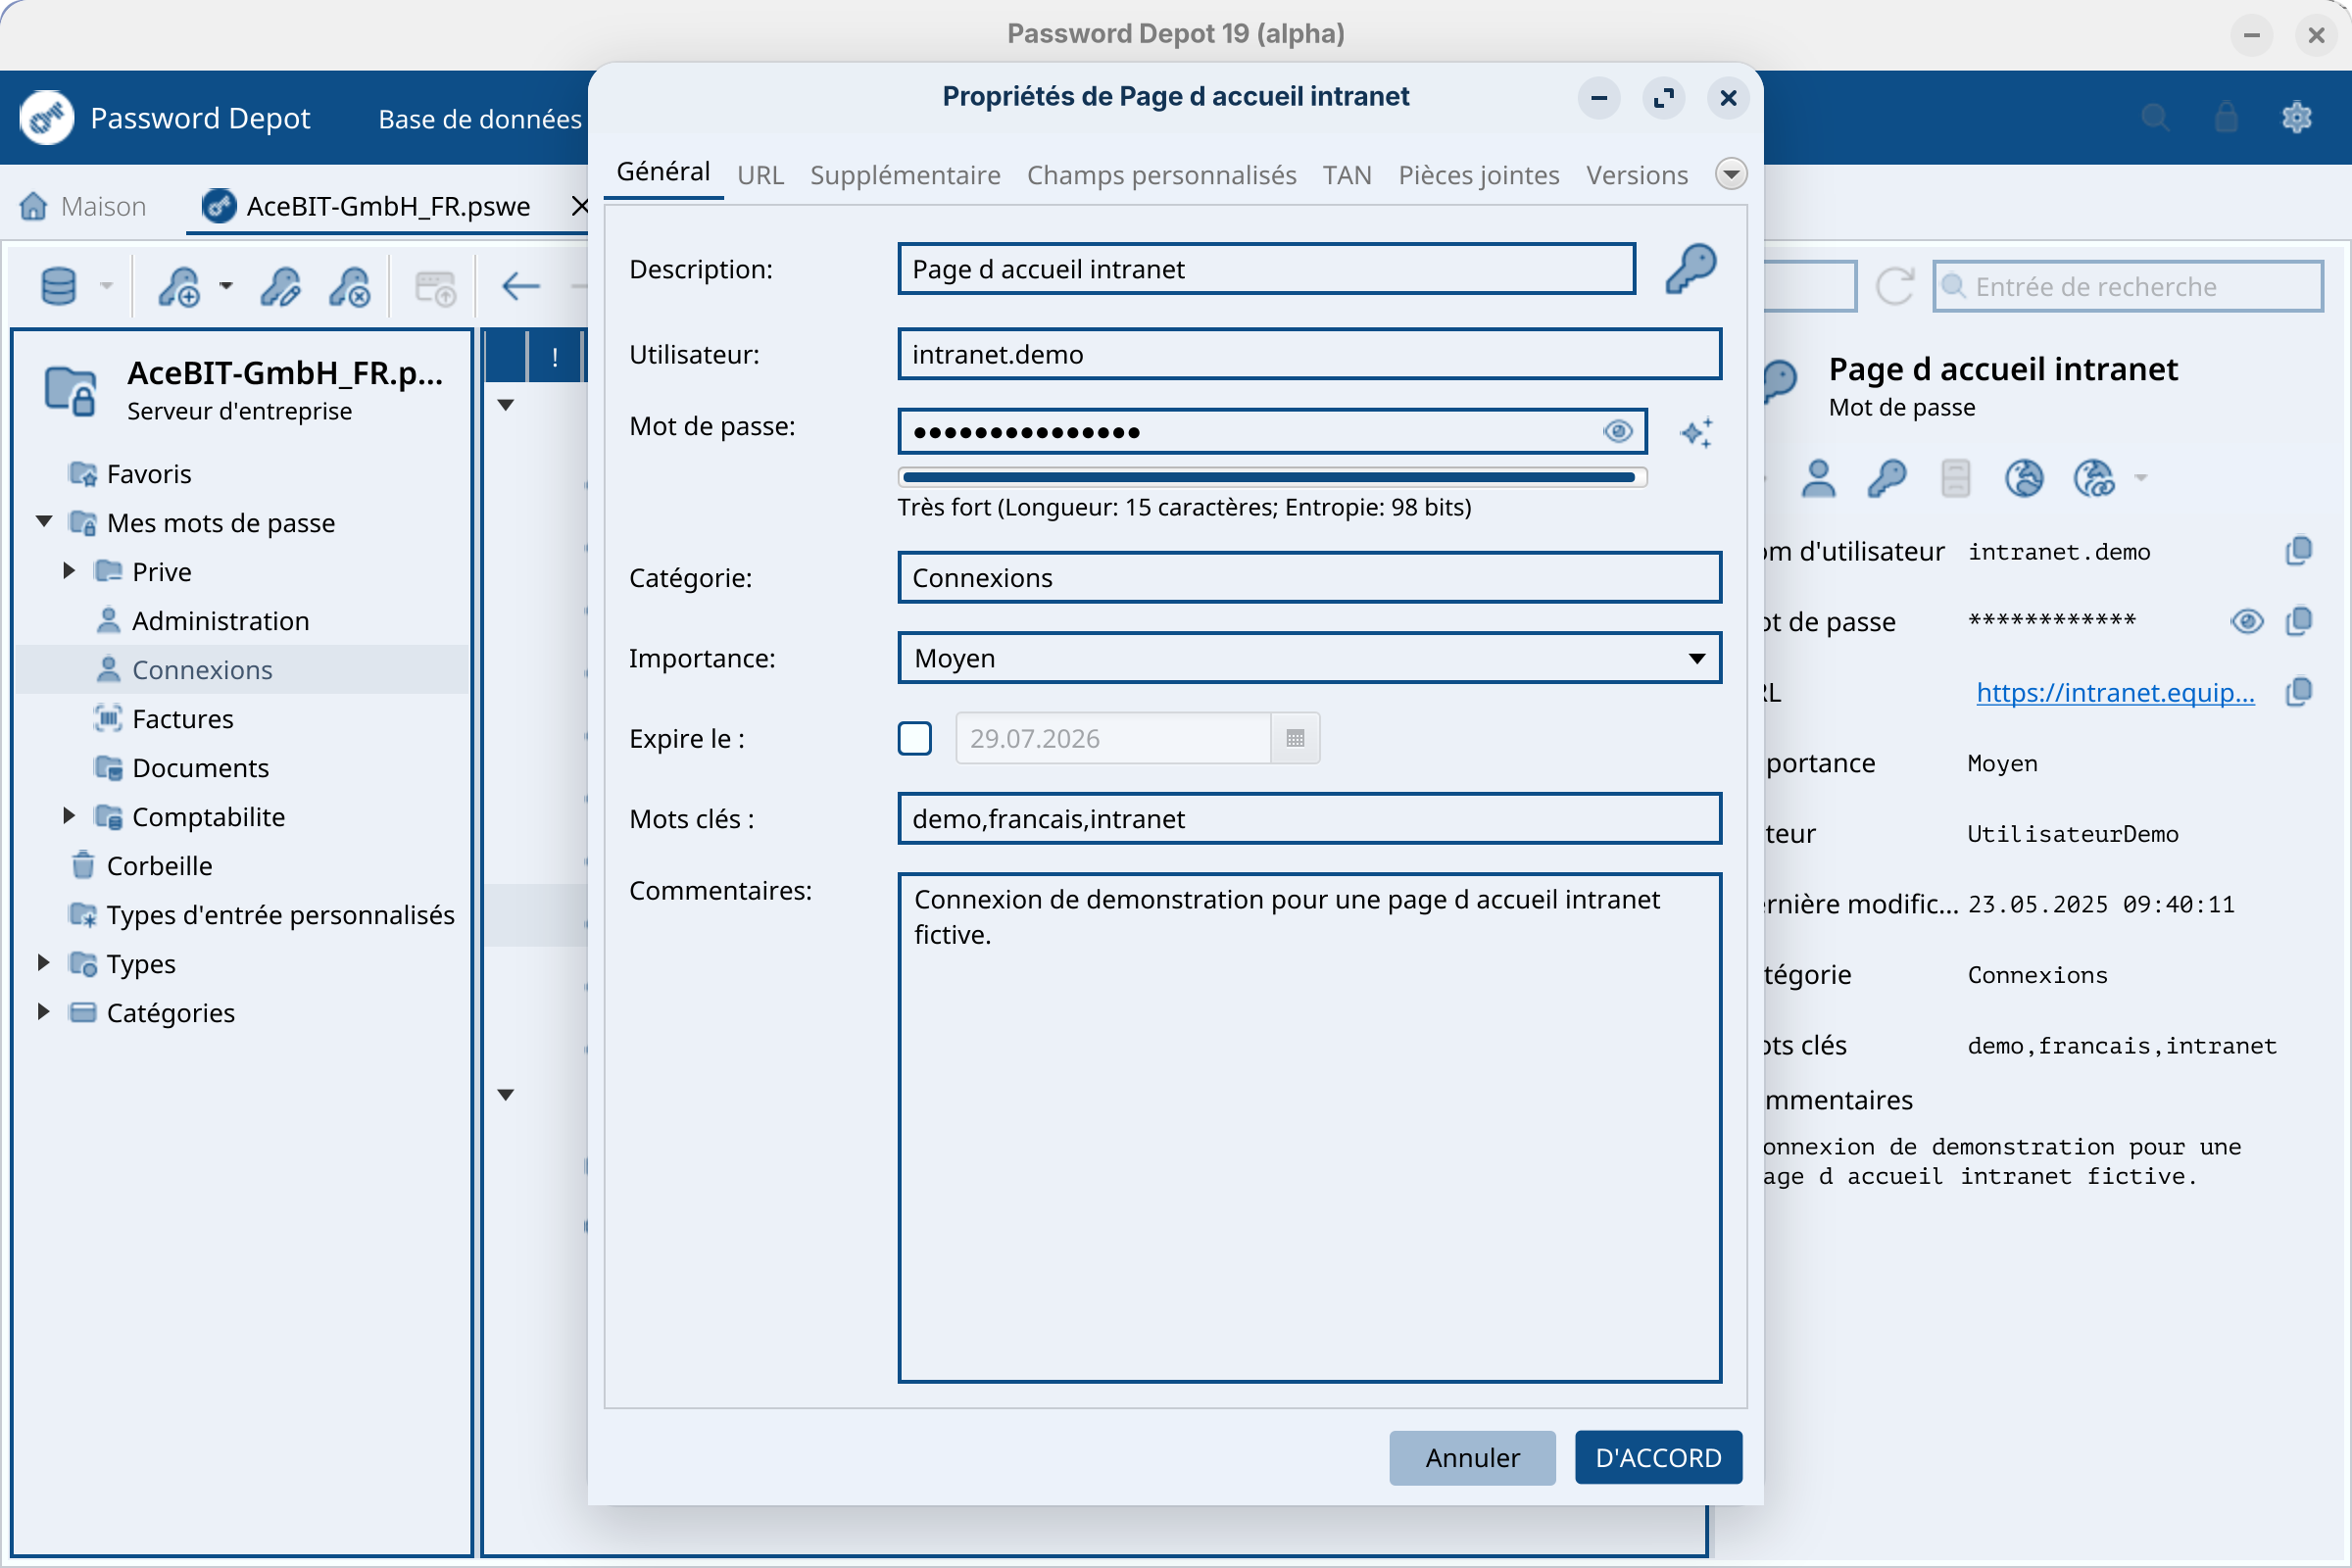Click the refresh icon near search

(x=1894, y=287)
